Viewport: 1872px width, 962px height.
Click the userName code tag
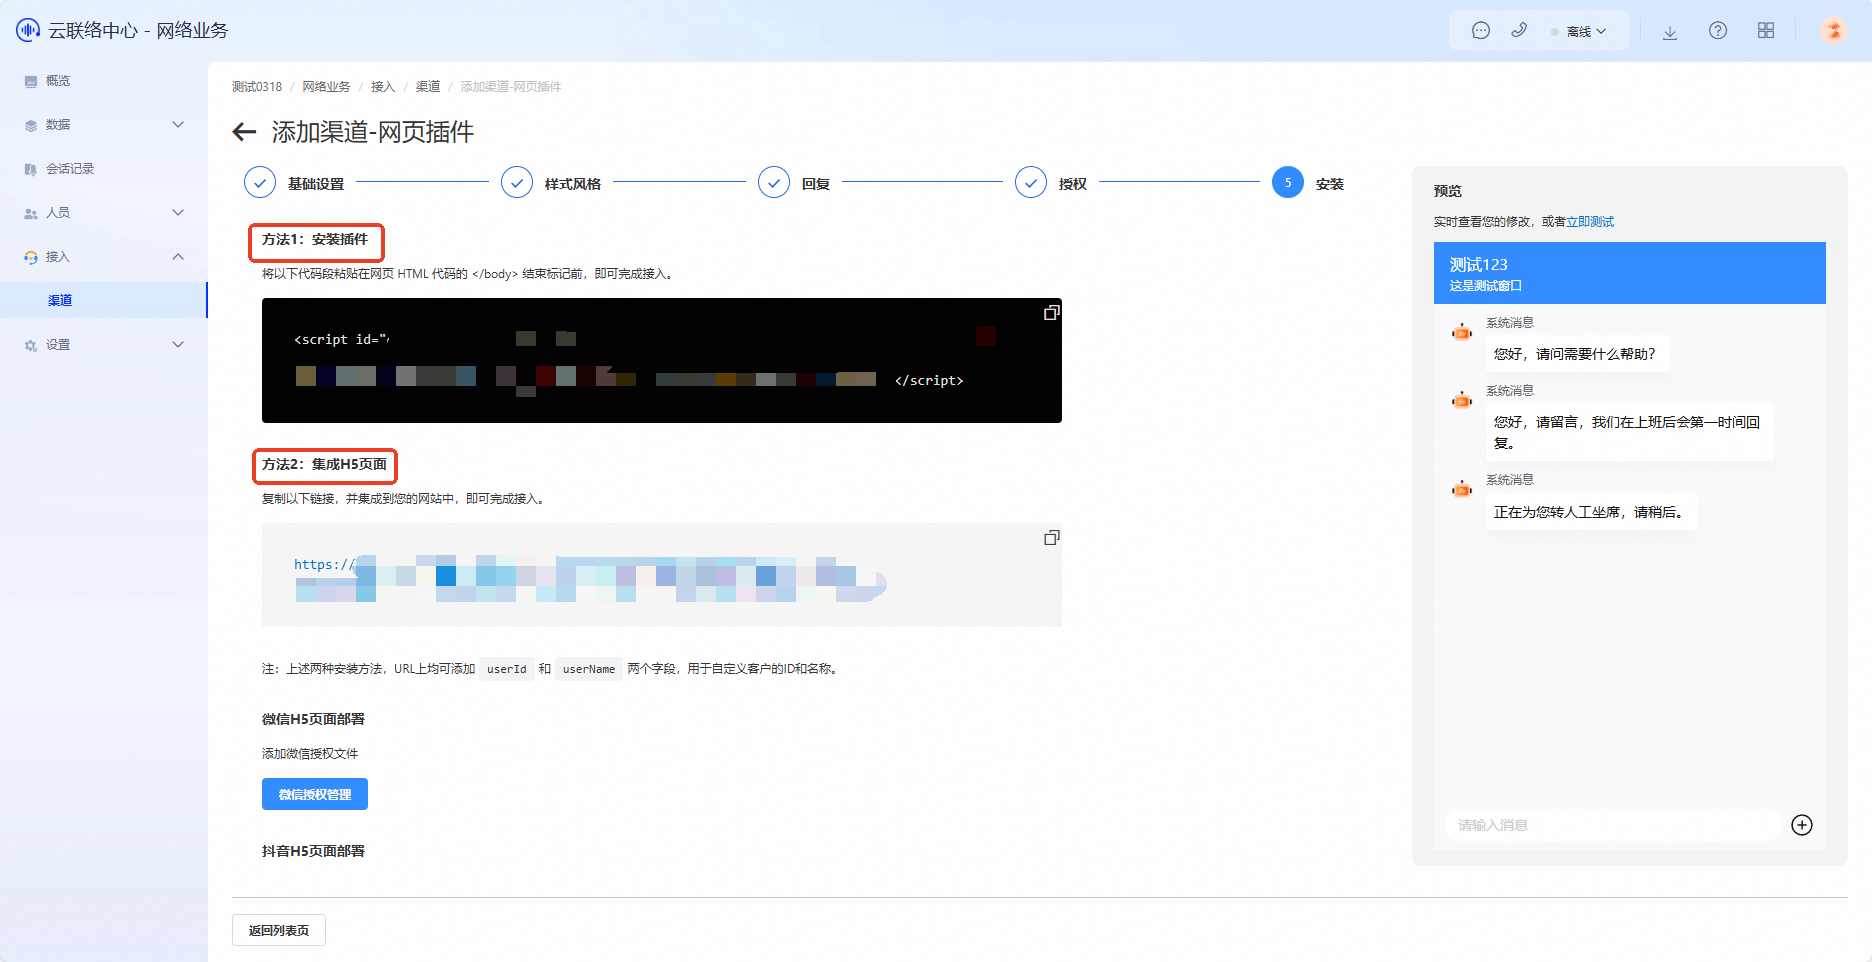coord(589,669)
